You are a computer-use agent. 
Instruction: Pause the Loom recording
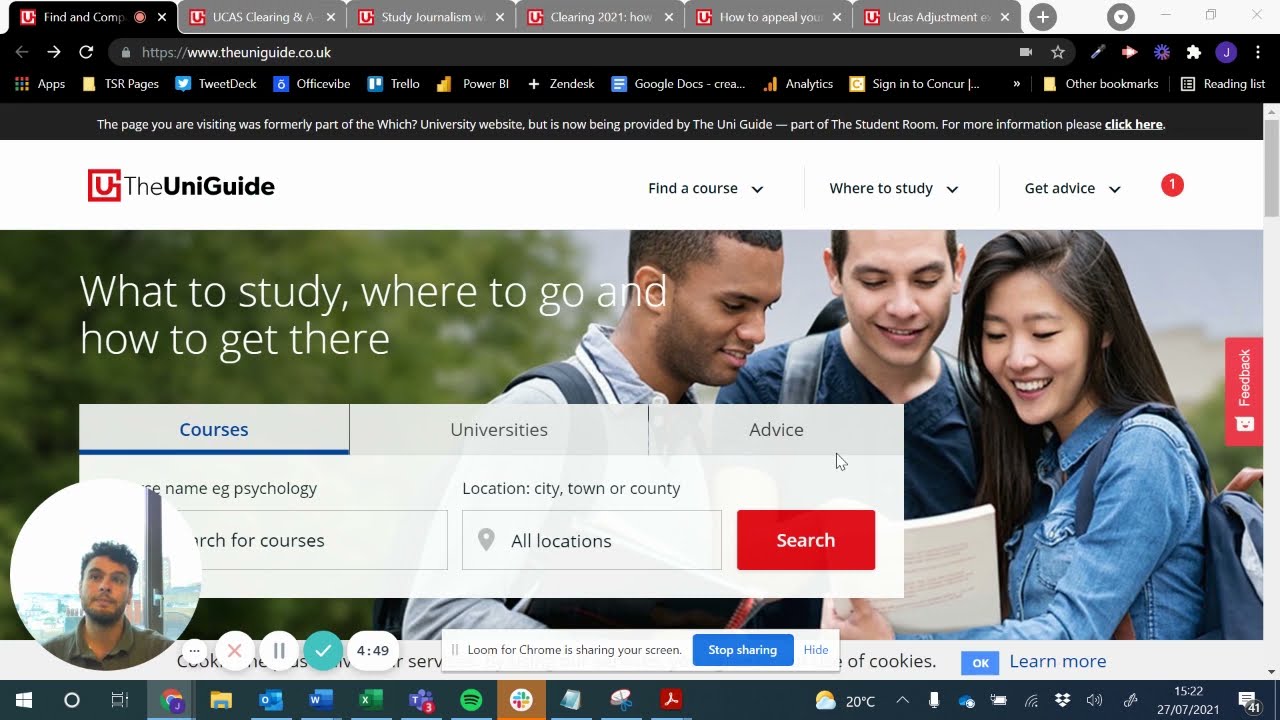[279, 651]
